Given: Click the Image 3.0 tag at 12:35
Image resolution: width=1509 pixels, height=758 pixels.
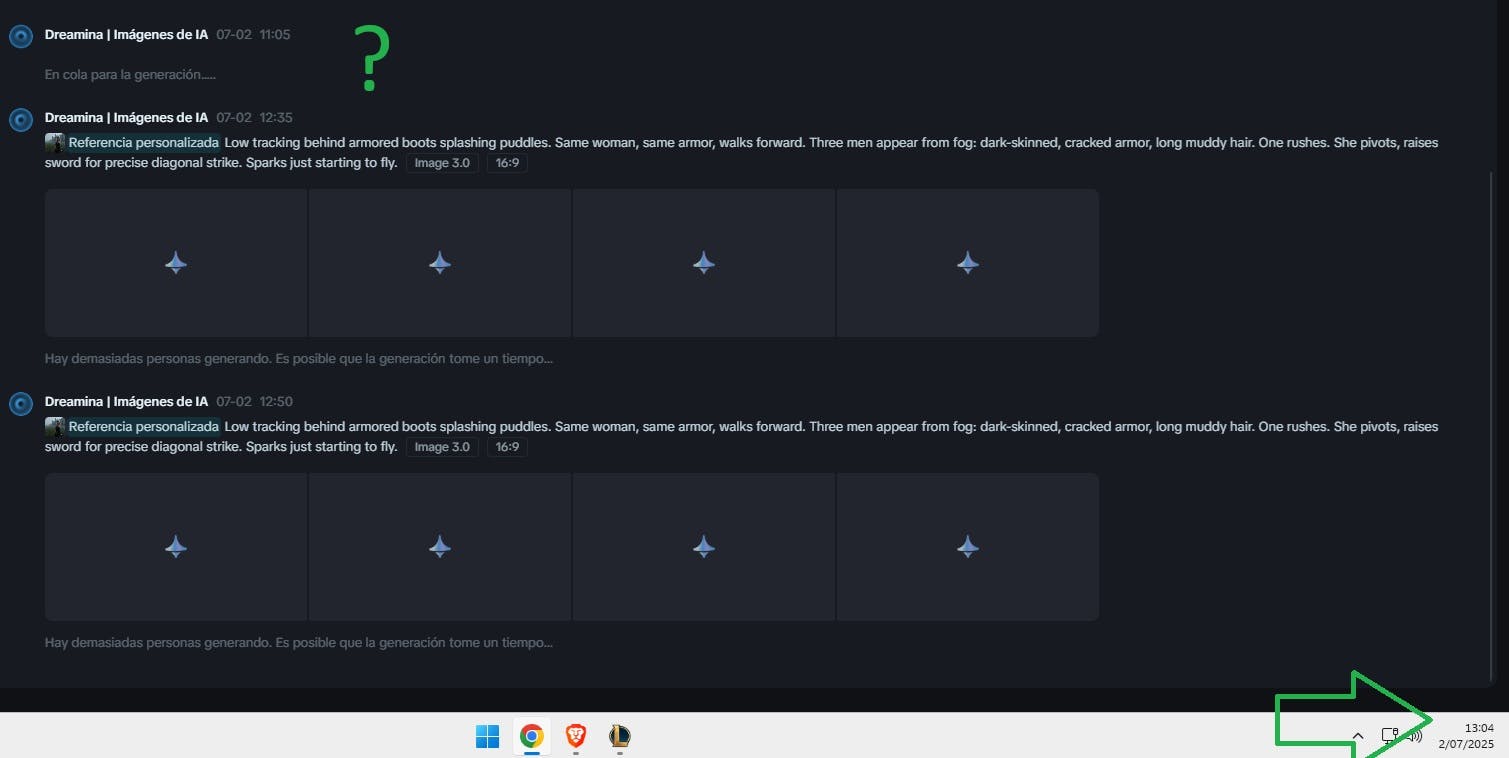Looking at the screenshot, I should pos(442,163).
